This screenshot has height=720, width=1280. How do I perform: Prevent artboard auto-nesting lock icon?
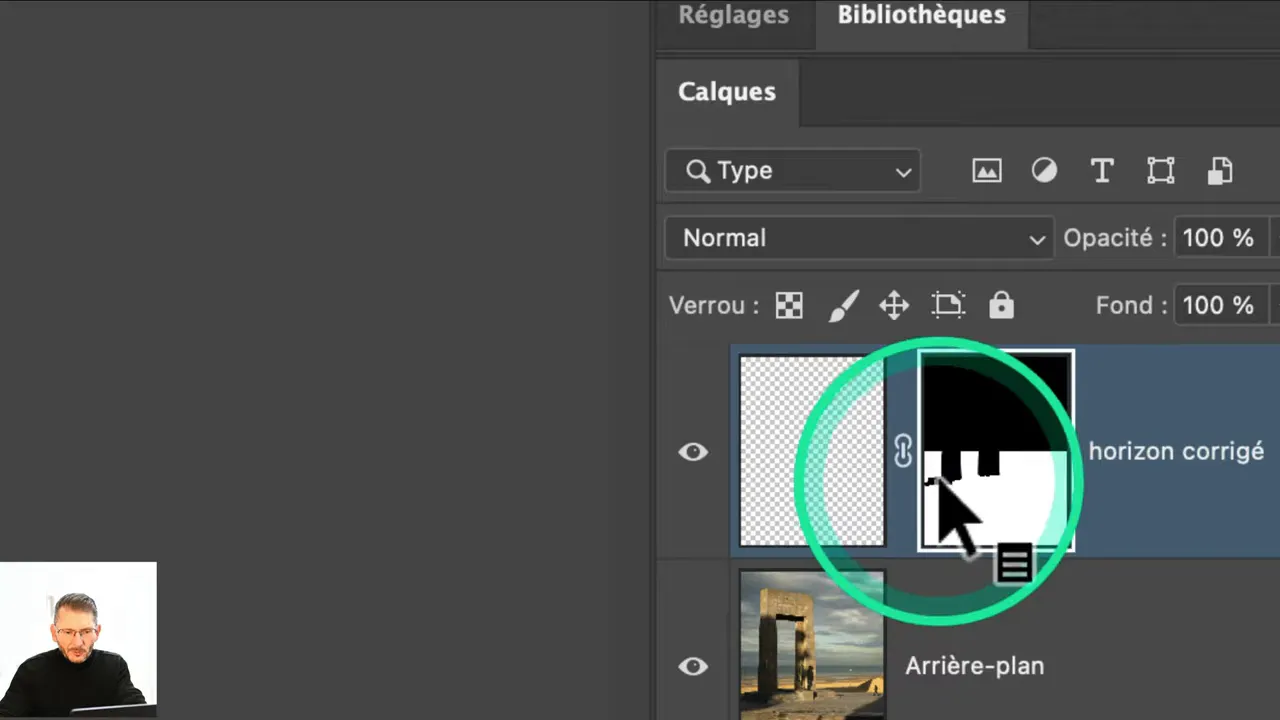947,306
